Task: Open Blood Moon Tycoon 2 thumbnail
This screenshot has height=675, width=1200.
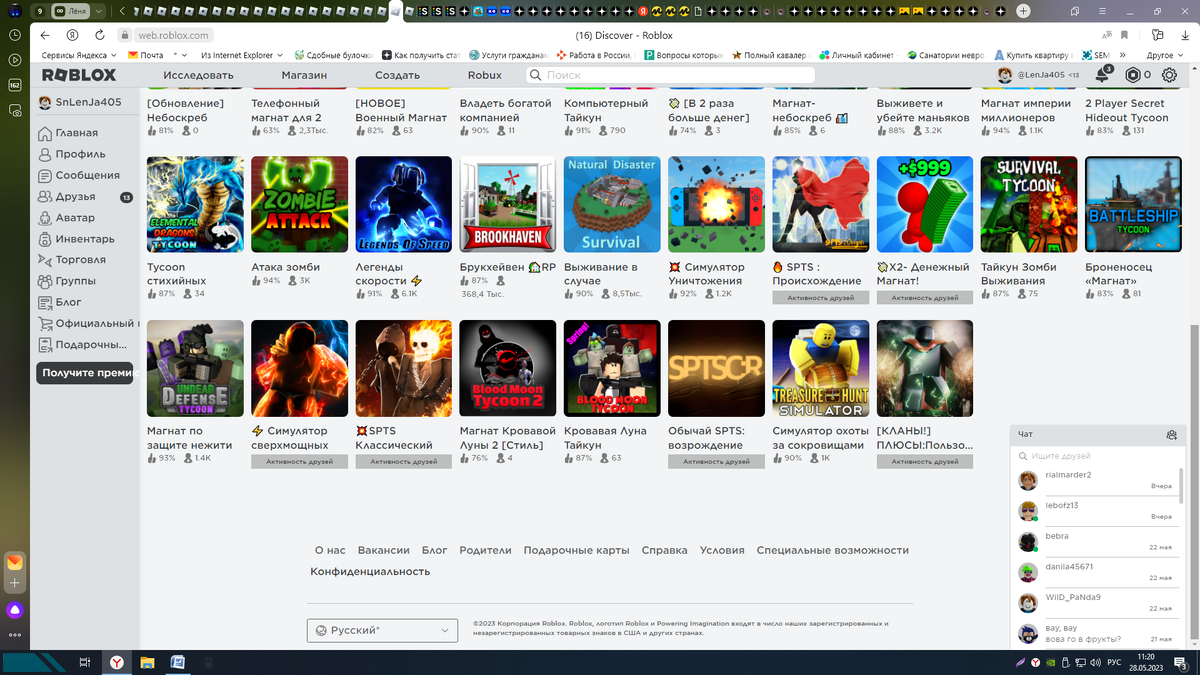Action: tap(508, 368)
